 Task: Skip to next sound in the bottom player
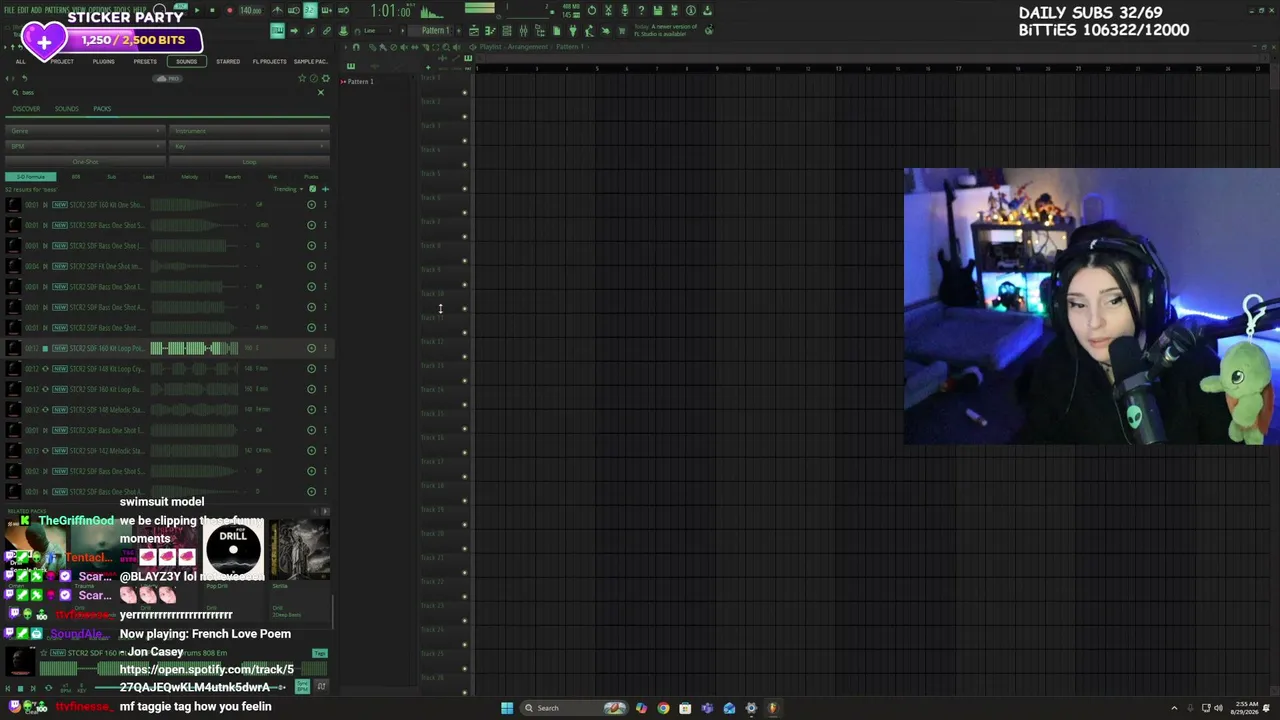click(x=33, y=688)
